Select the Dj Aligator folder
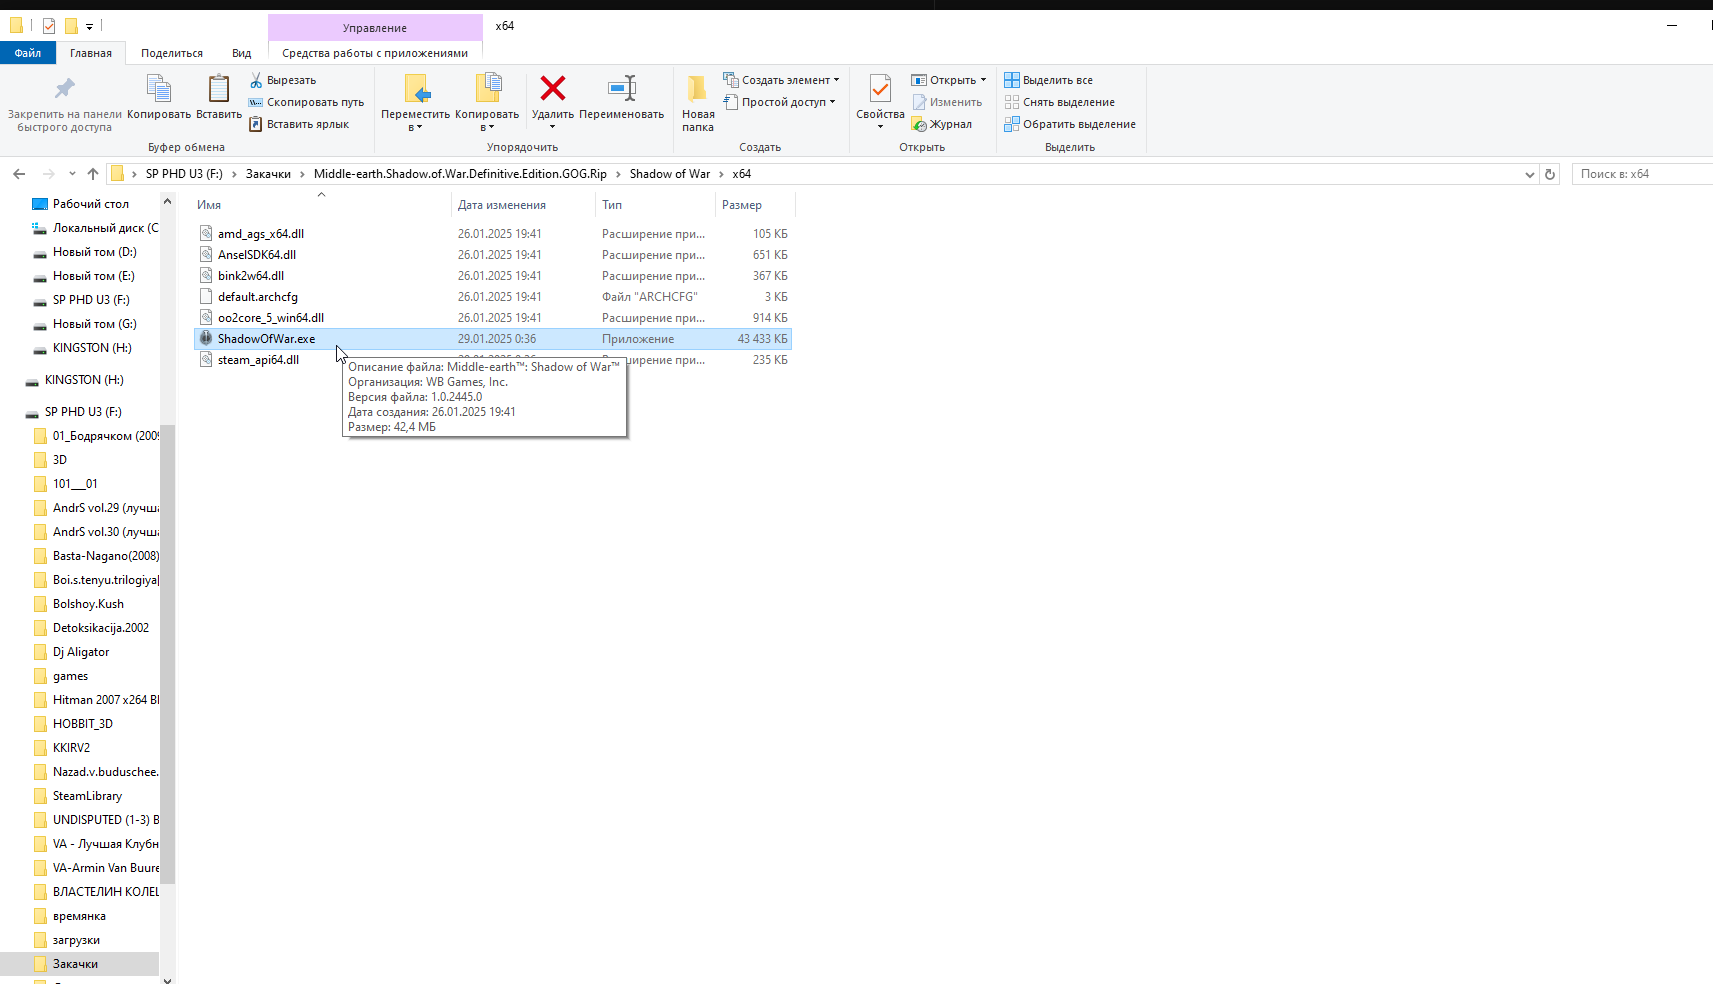The image size is (1713, 984). (81, 652)
